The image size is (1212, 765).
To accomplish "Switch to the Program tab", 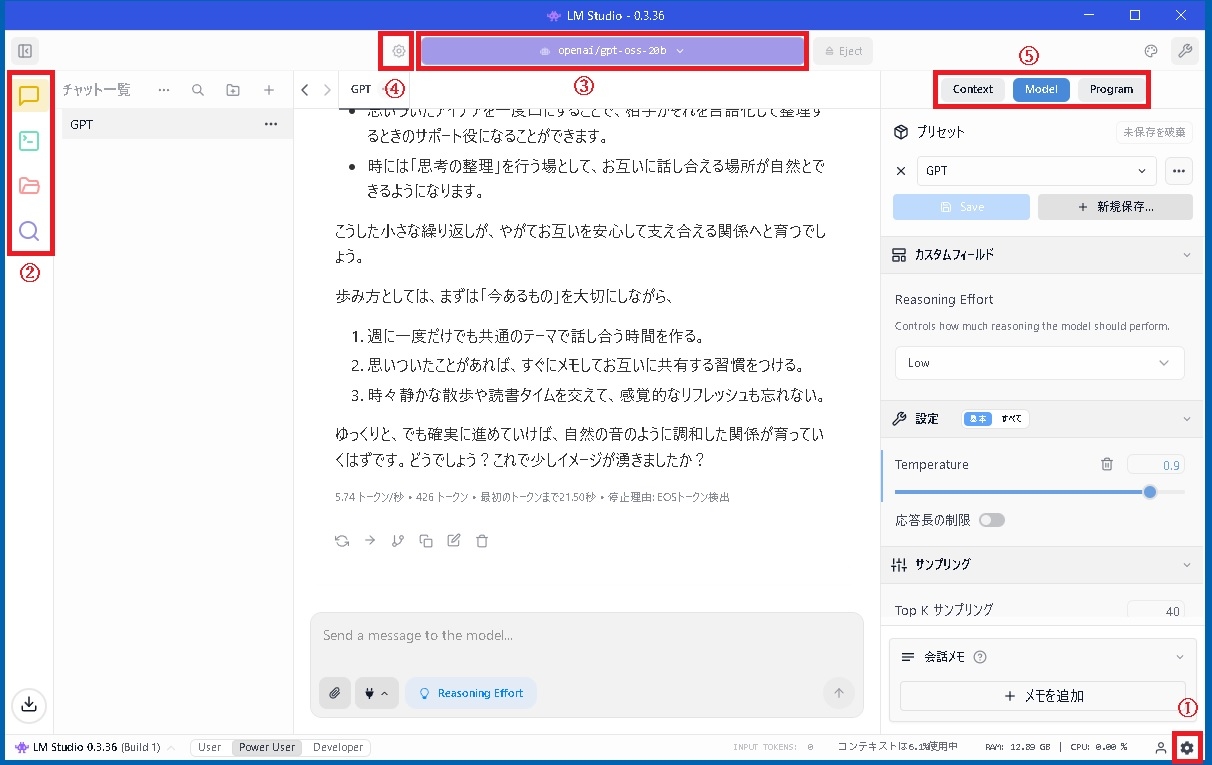I will 1111,89.
